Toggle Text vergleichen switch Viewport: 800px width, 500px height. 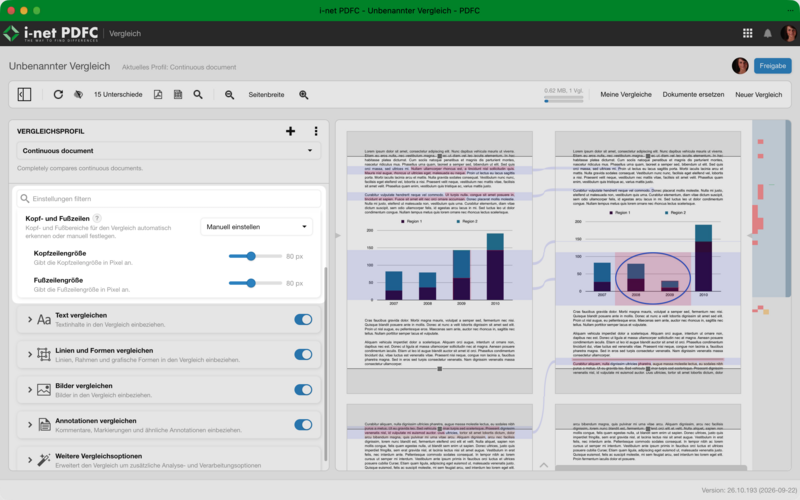point(303,319)
